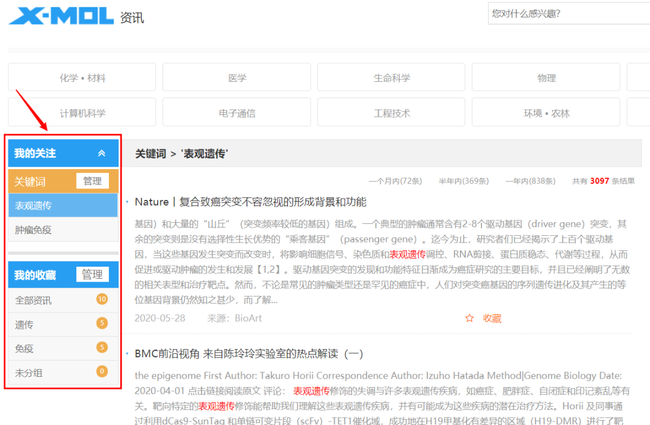
Task: Click the zero badge next to 未分组
Action: tap(101, 372)
